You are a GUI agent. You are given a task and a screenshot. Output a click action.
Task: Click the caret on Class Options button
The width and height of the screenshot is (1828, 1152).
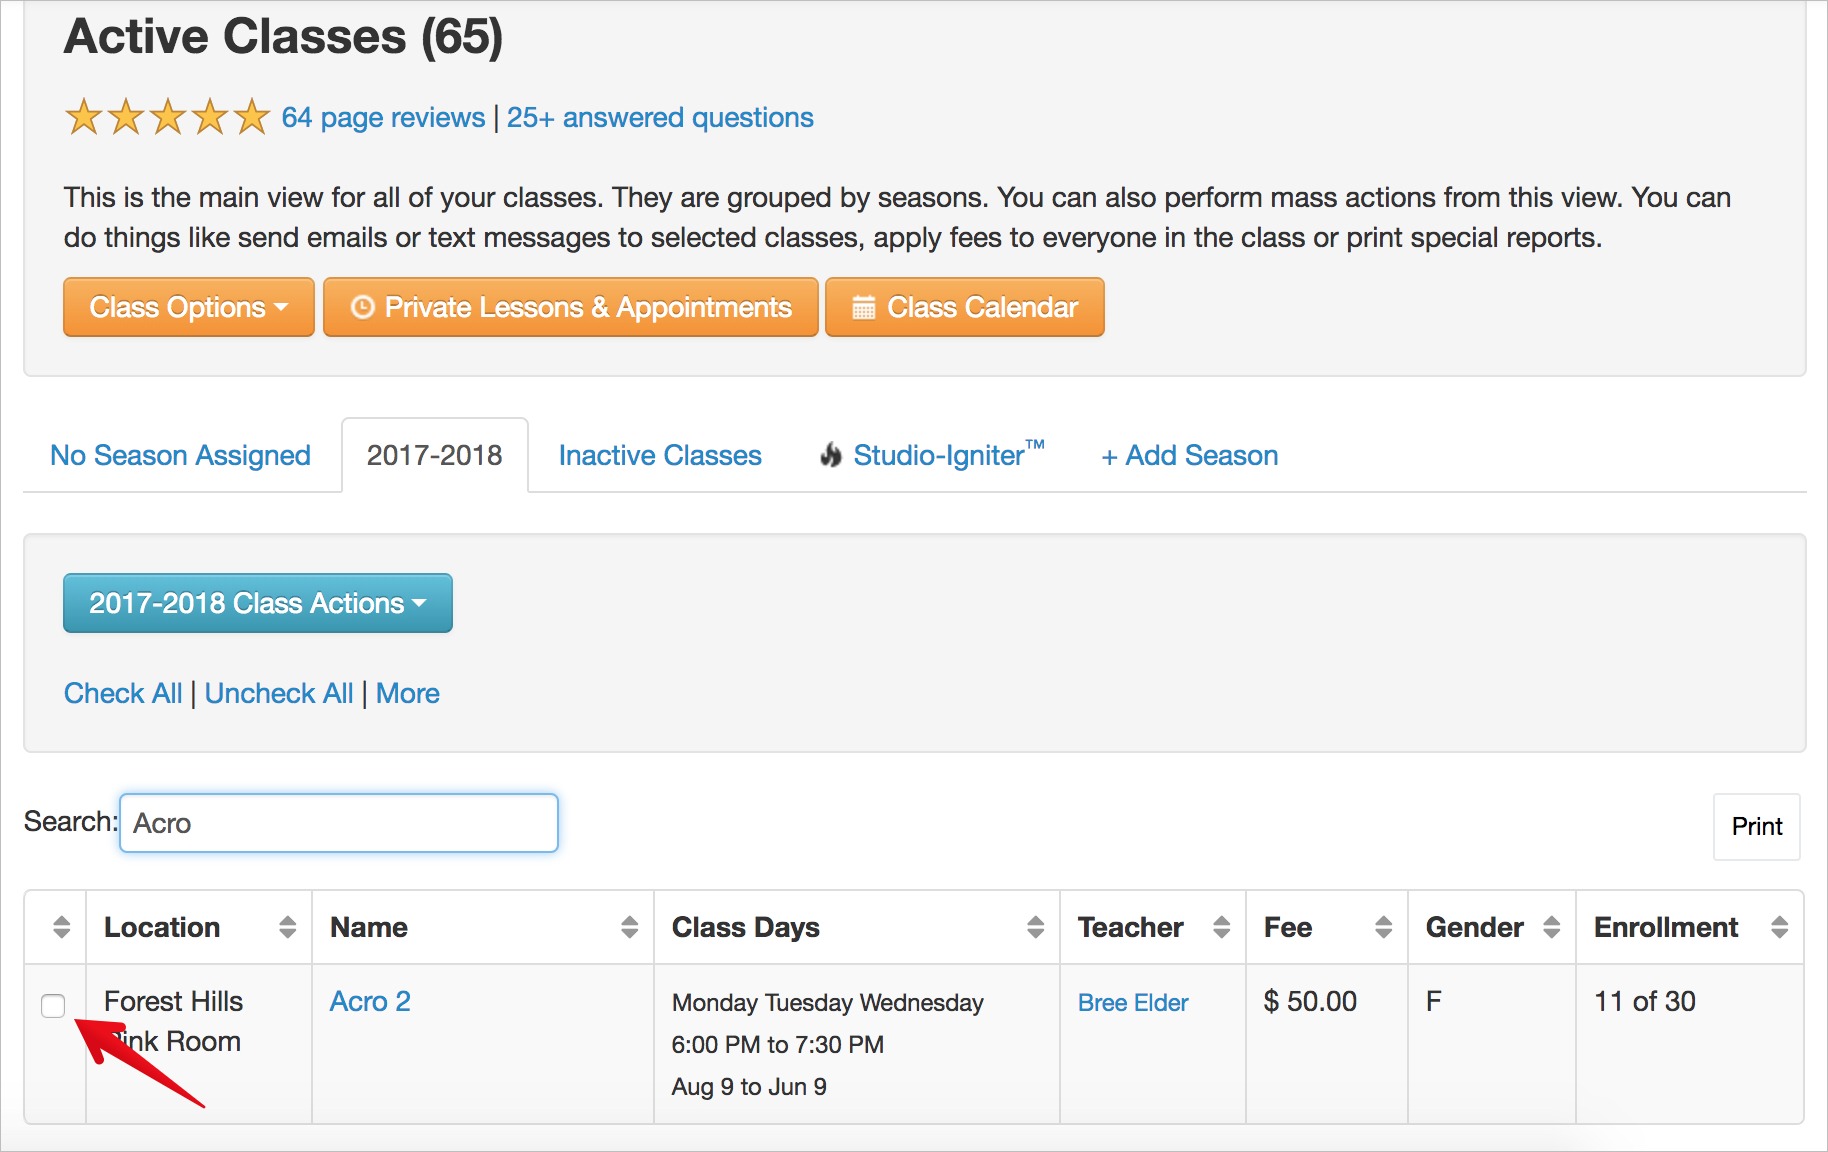coord(281,307)
